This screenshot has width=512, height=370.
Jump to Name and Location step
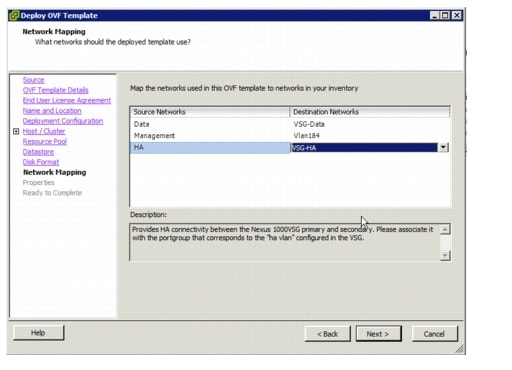click(52, 111)
